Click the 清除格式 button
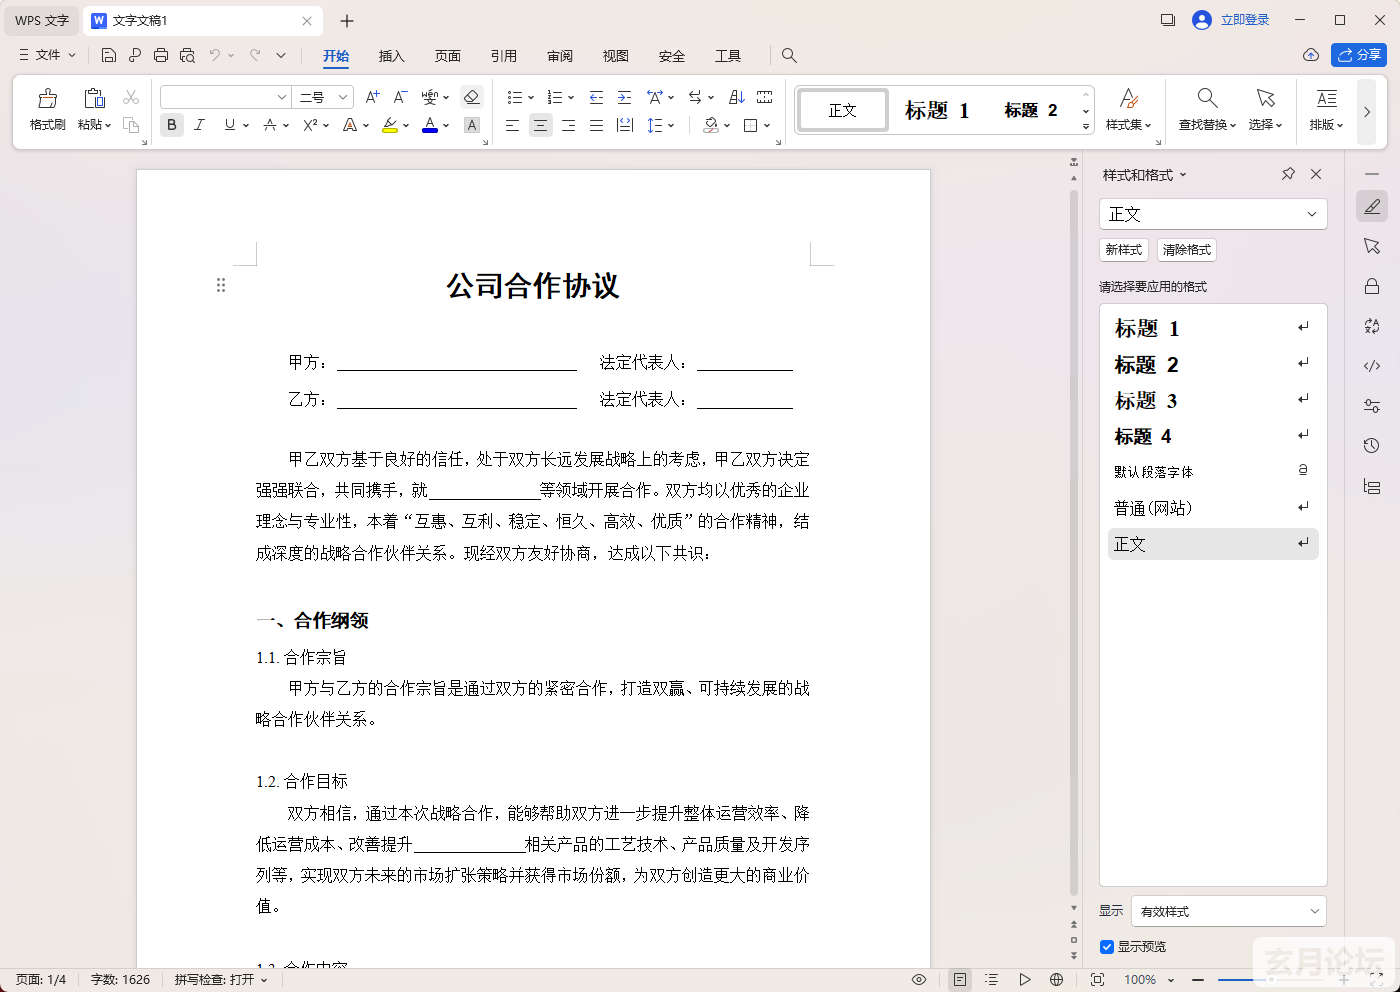This screenshot has height=992, width=1400. point(1187,250)
